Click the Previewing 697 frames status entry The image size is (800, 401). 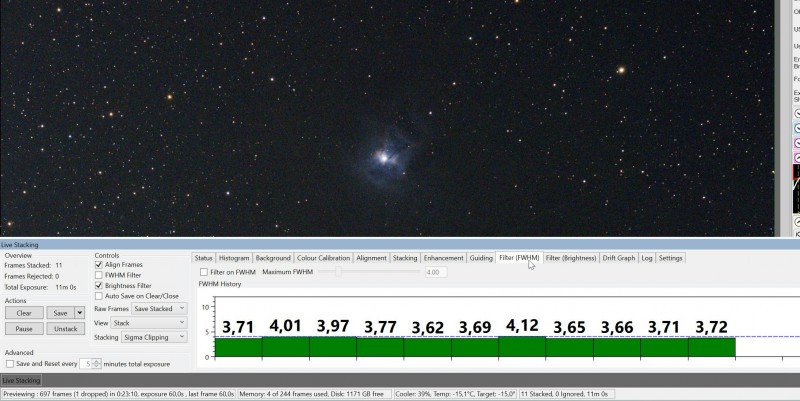point(118,394)
